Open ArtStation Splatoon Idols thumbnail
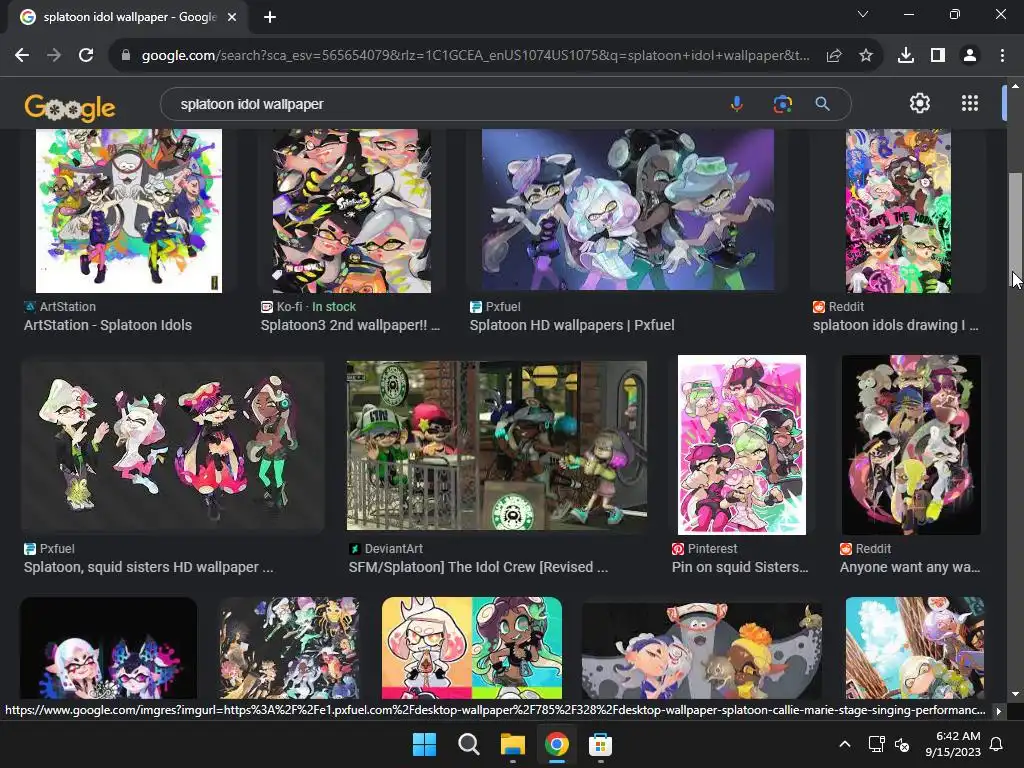Screen dimensions: 1024x768 pos(129,210)
